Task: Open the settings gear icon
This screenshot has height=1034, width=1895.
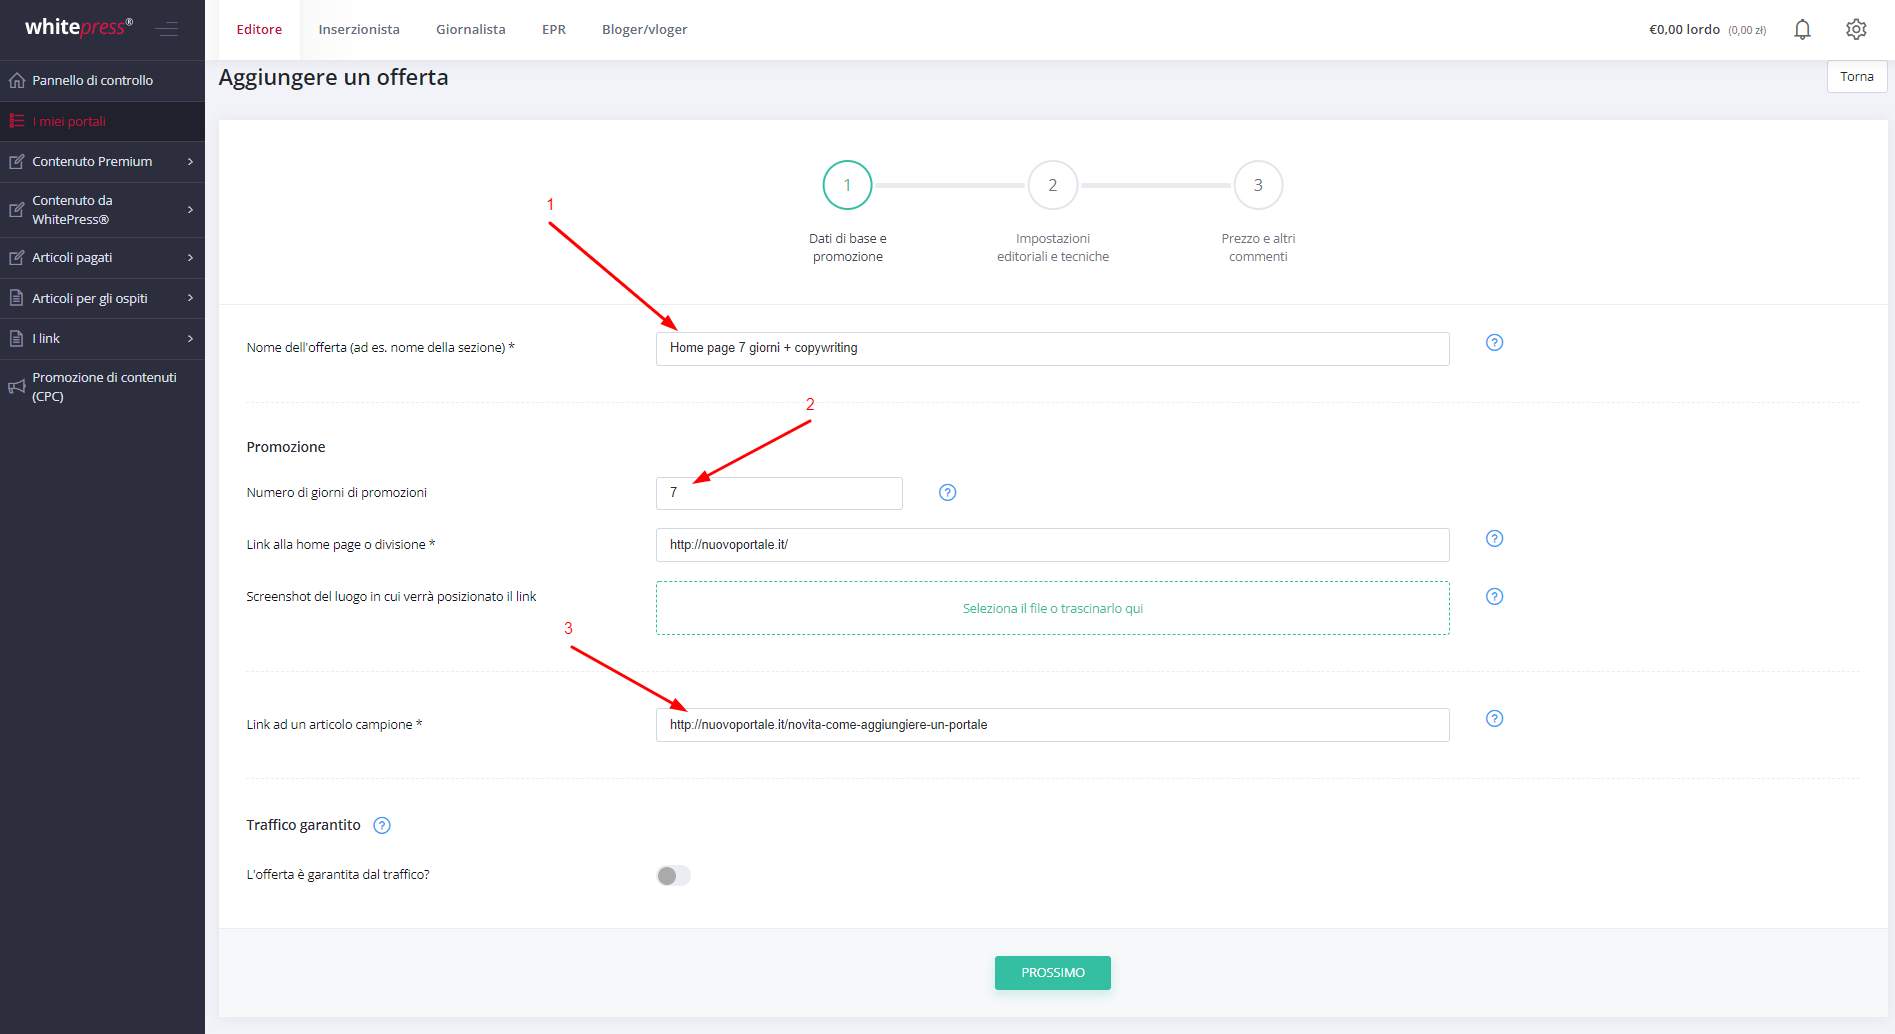Action: click(x=1856, y=30)
